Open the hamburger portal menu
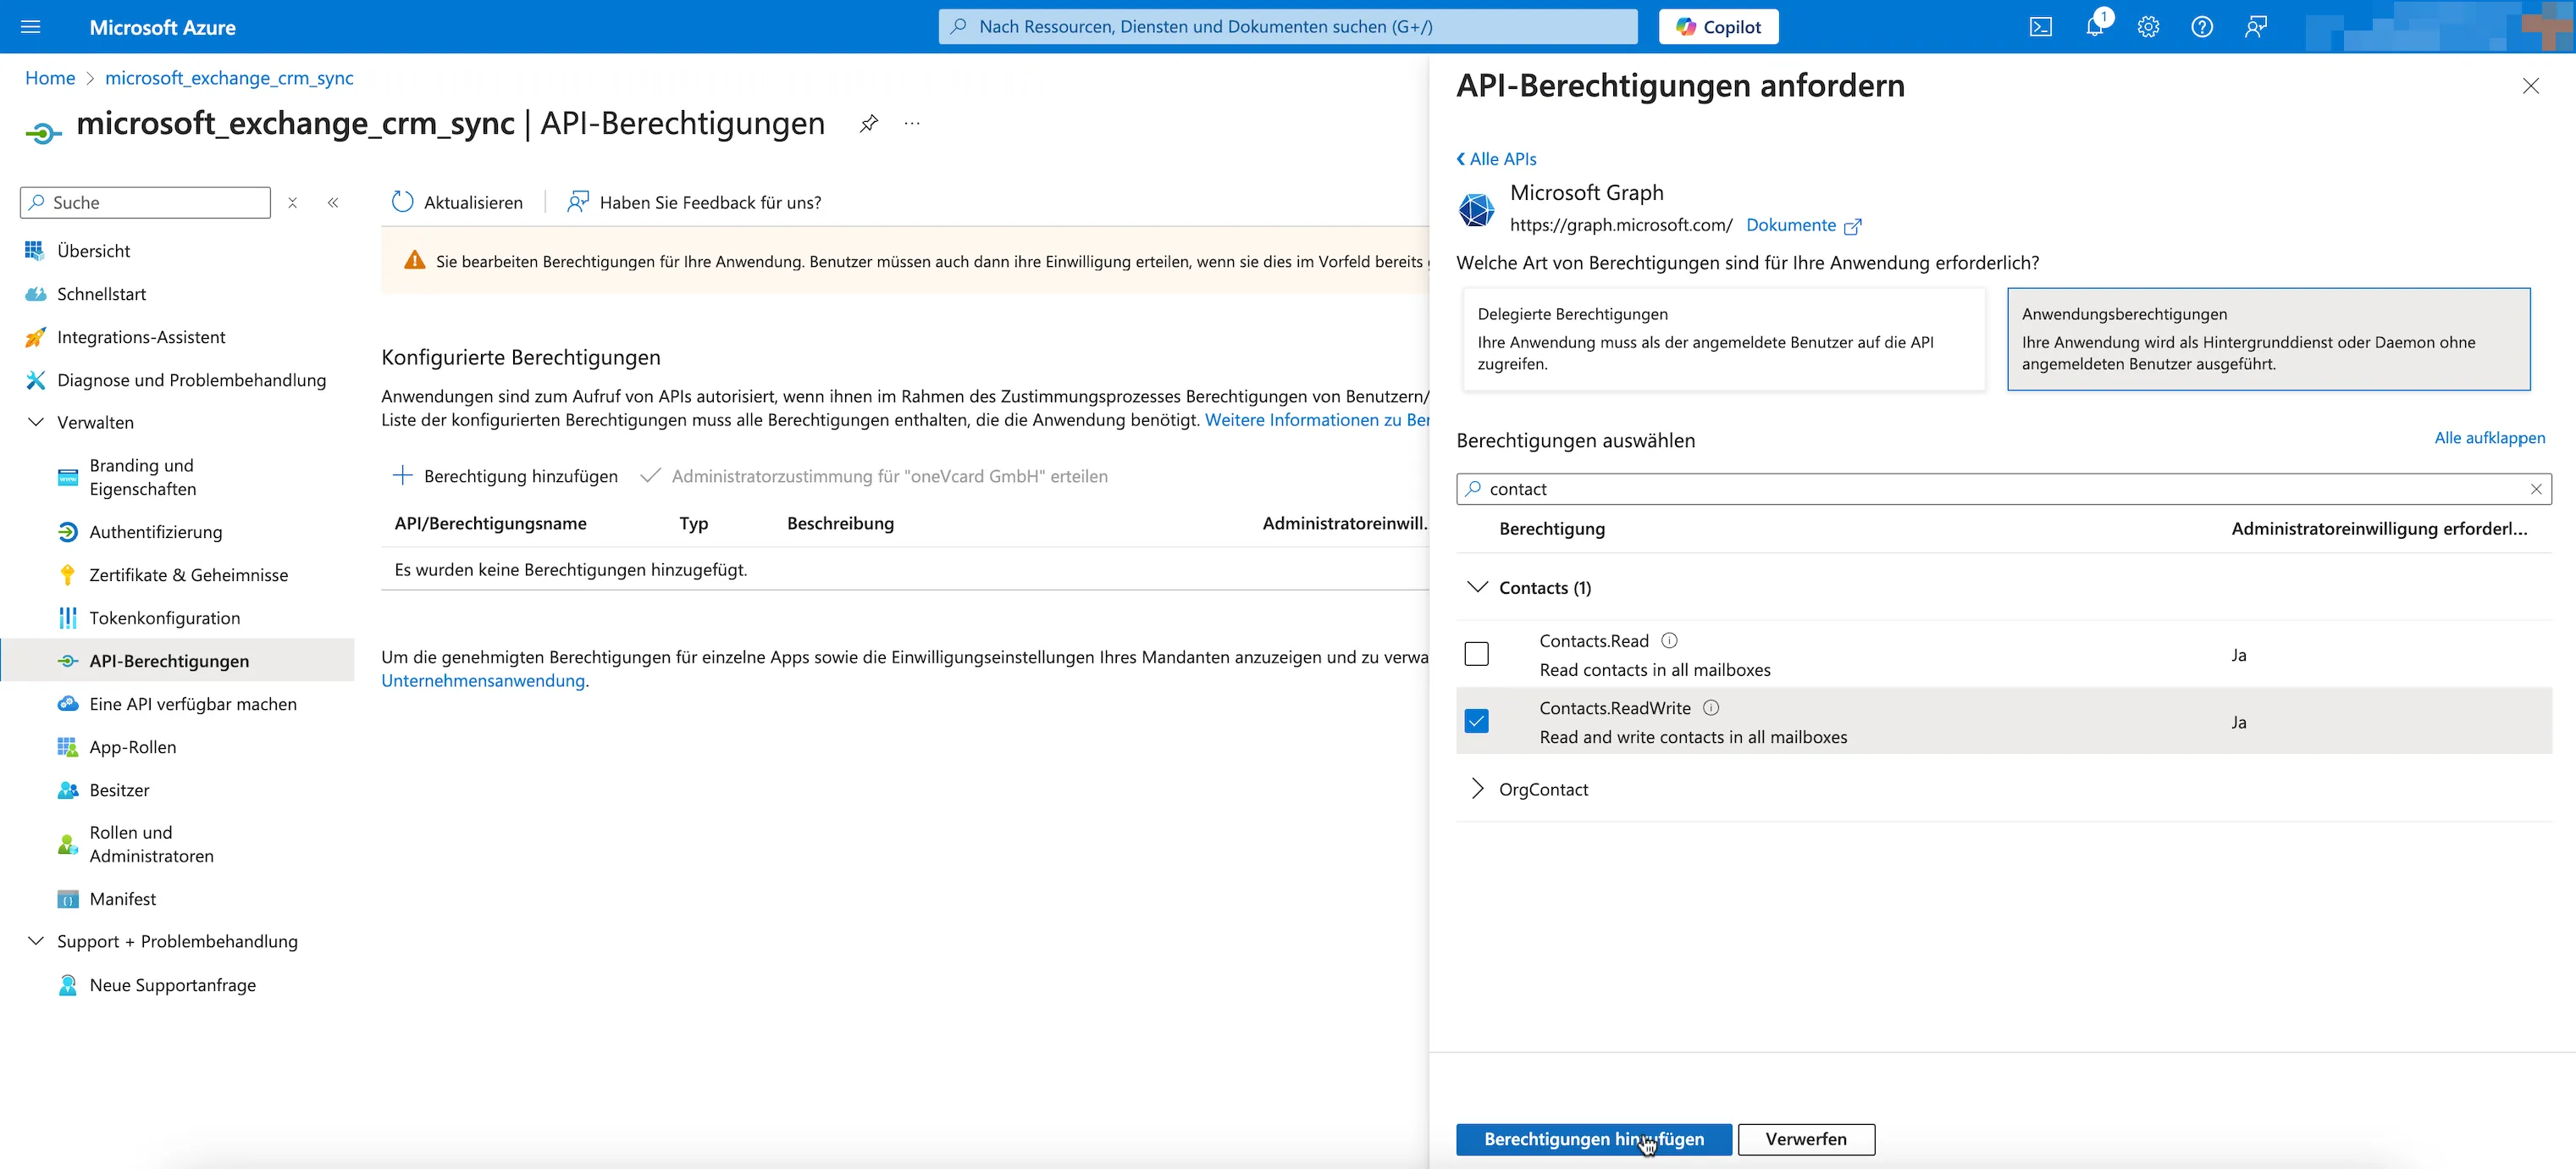Viewport: 2576px width, 1169px height. coord(31,27)
